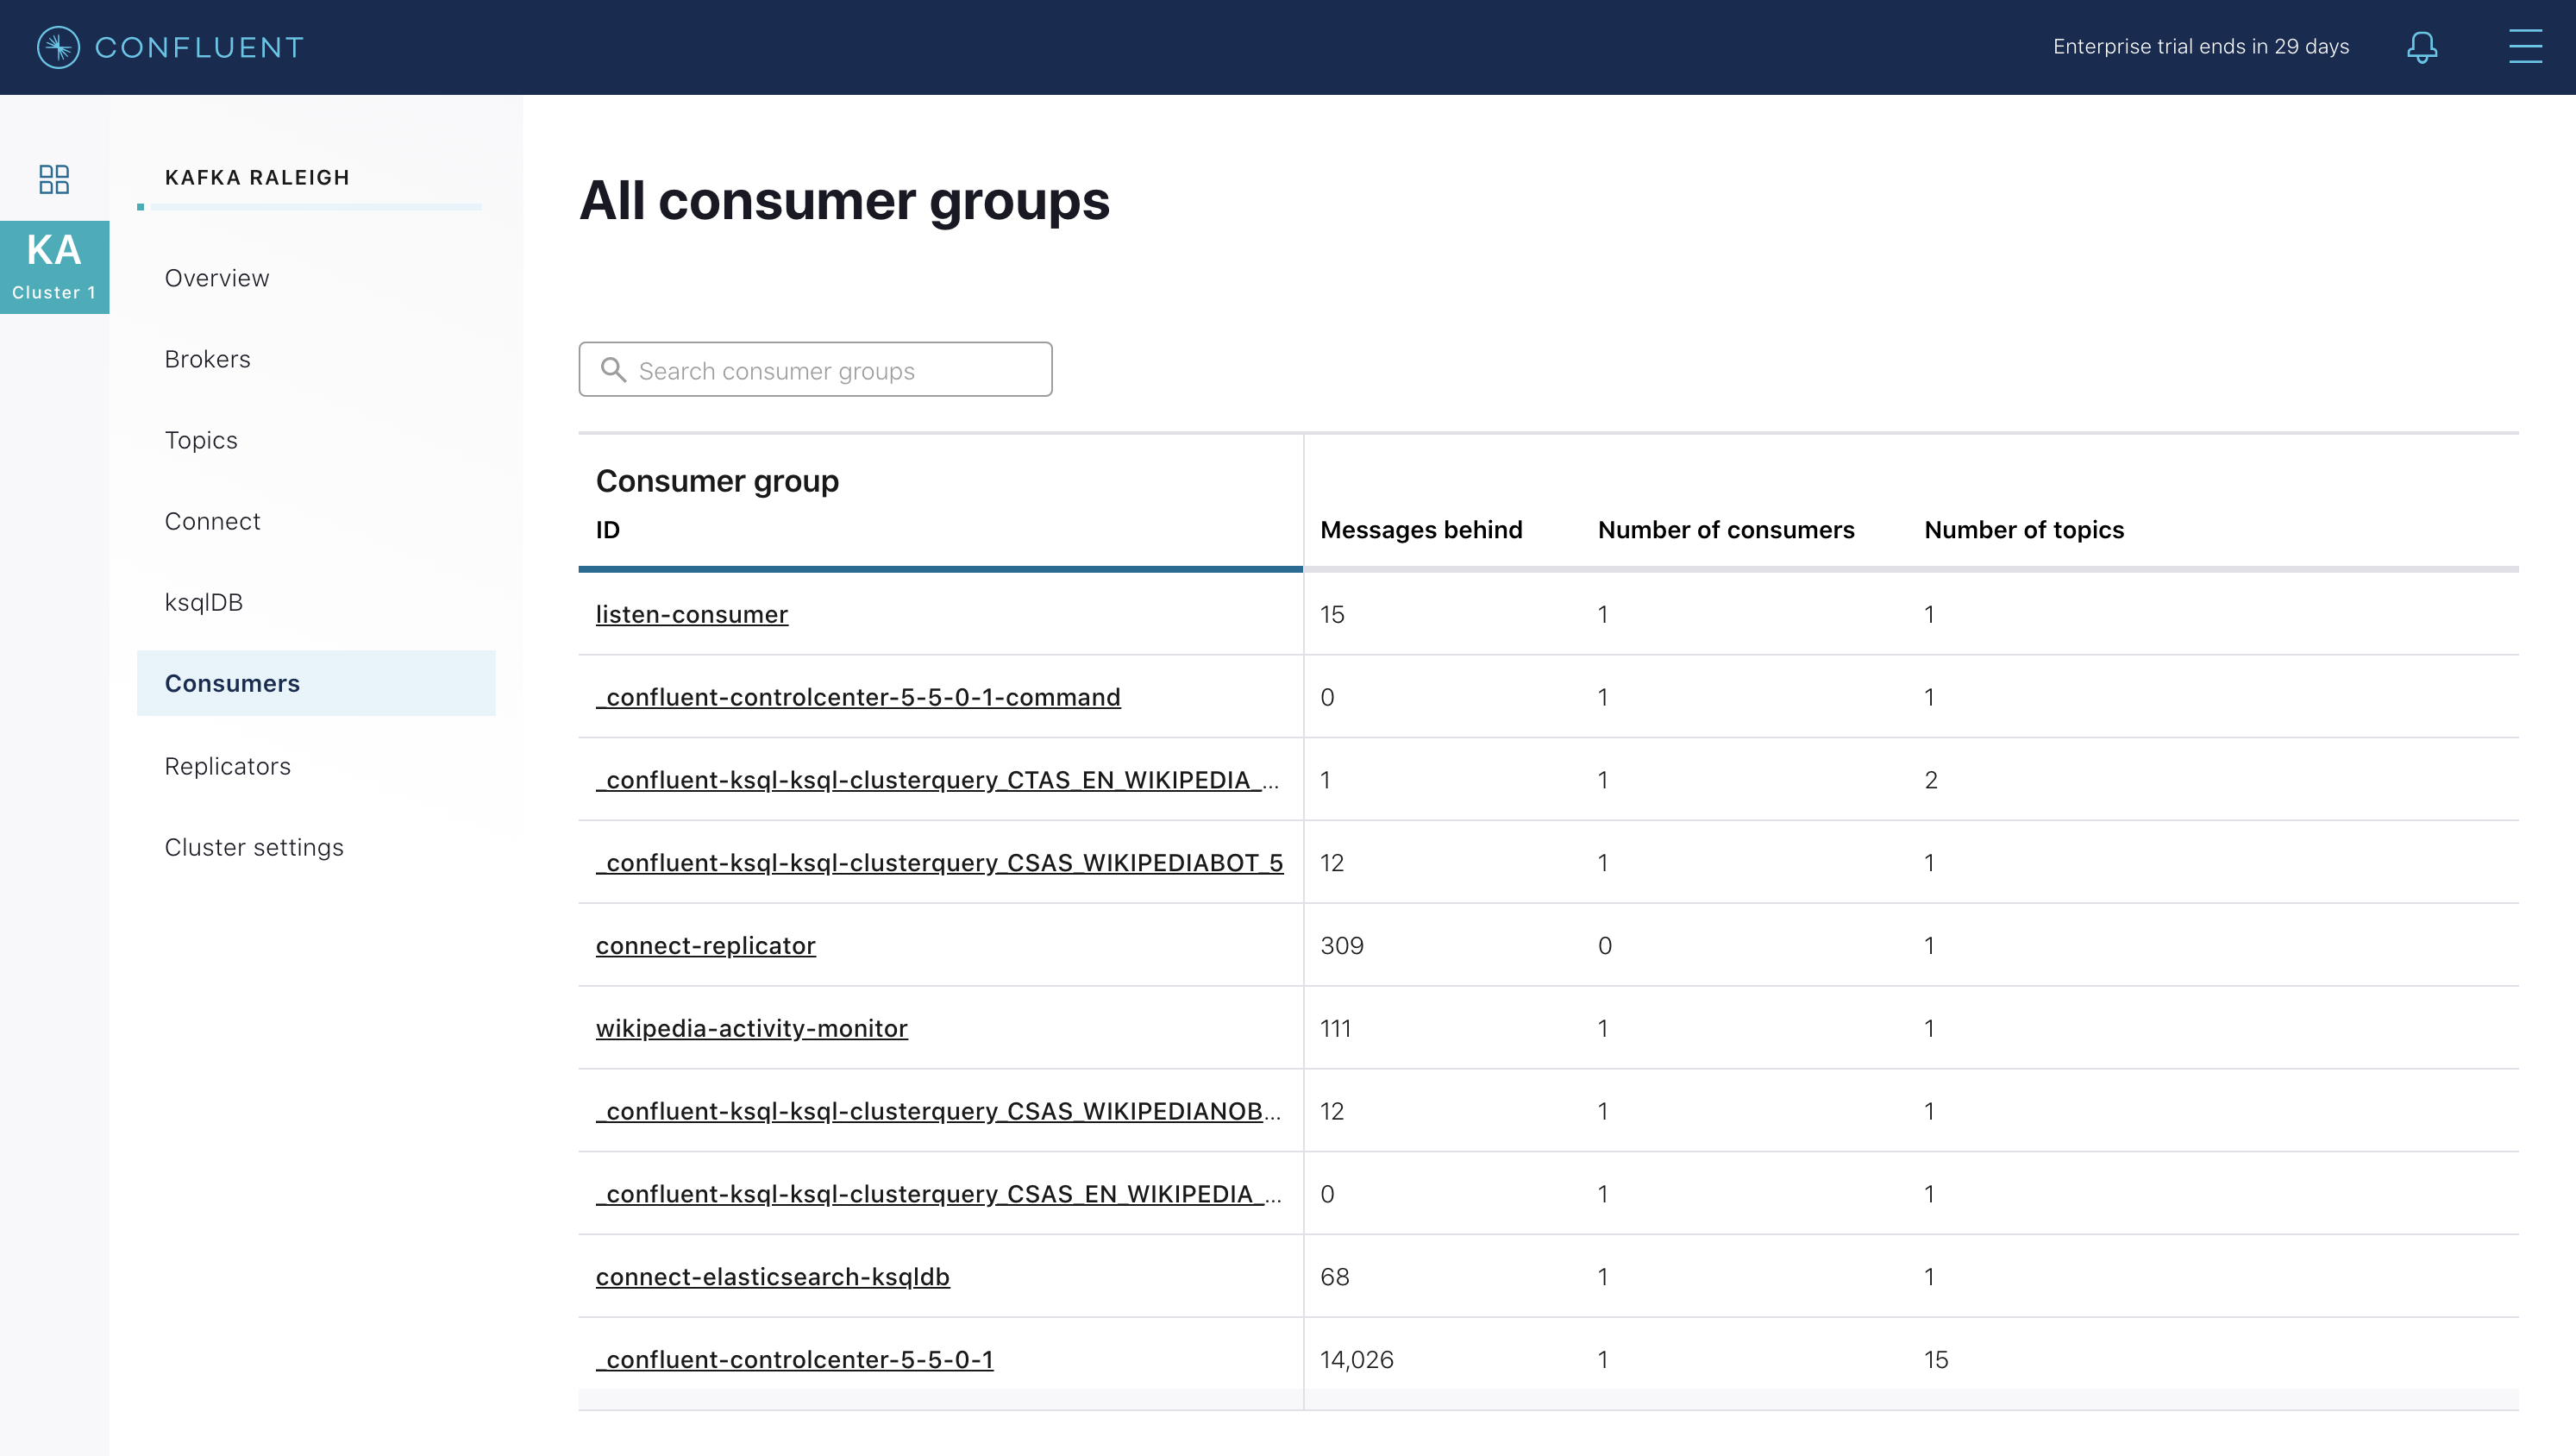The image size is (2576, 1456).
Task: Sort by Number of consumers column
Action: click(1726, 529)
